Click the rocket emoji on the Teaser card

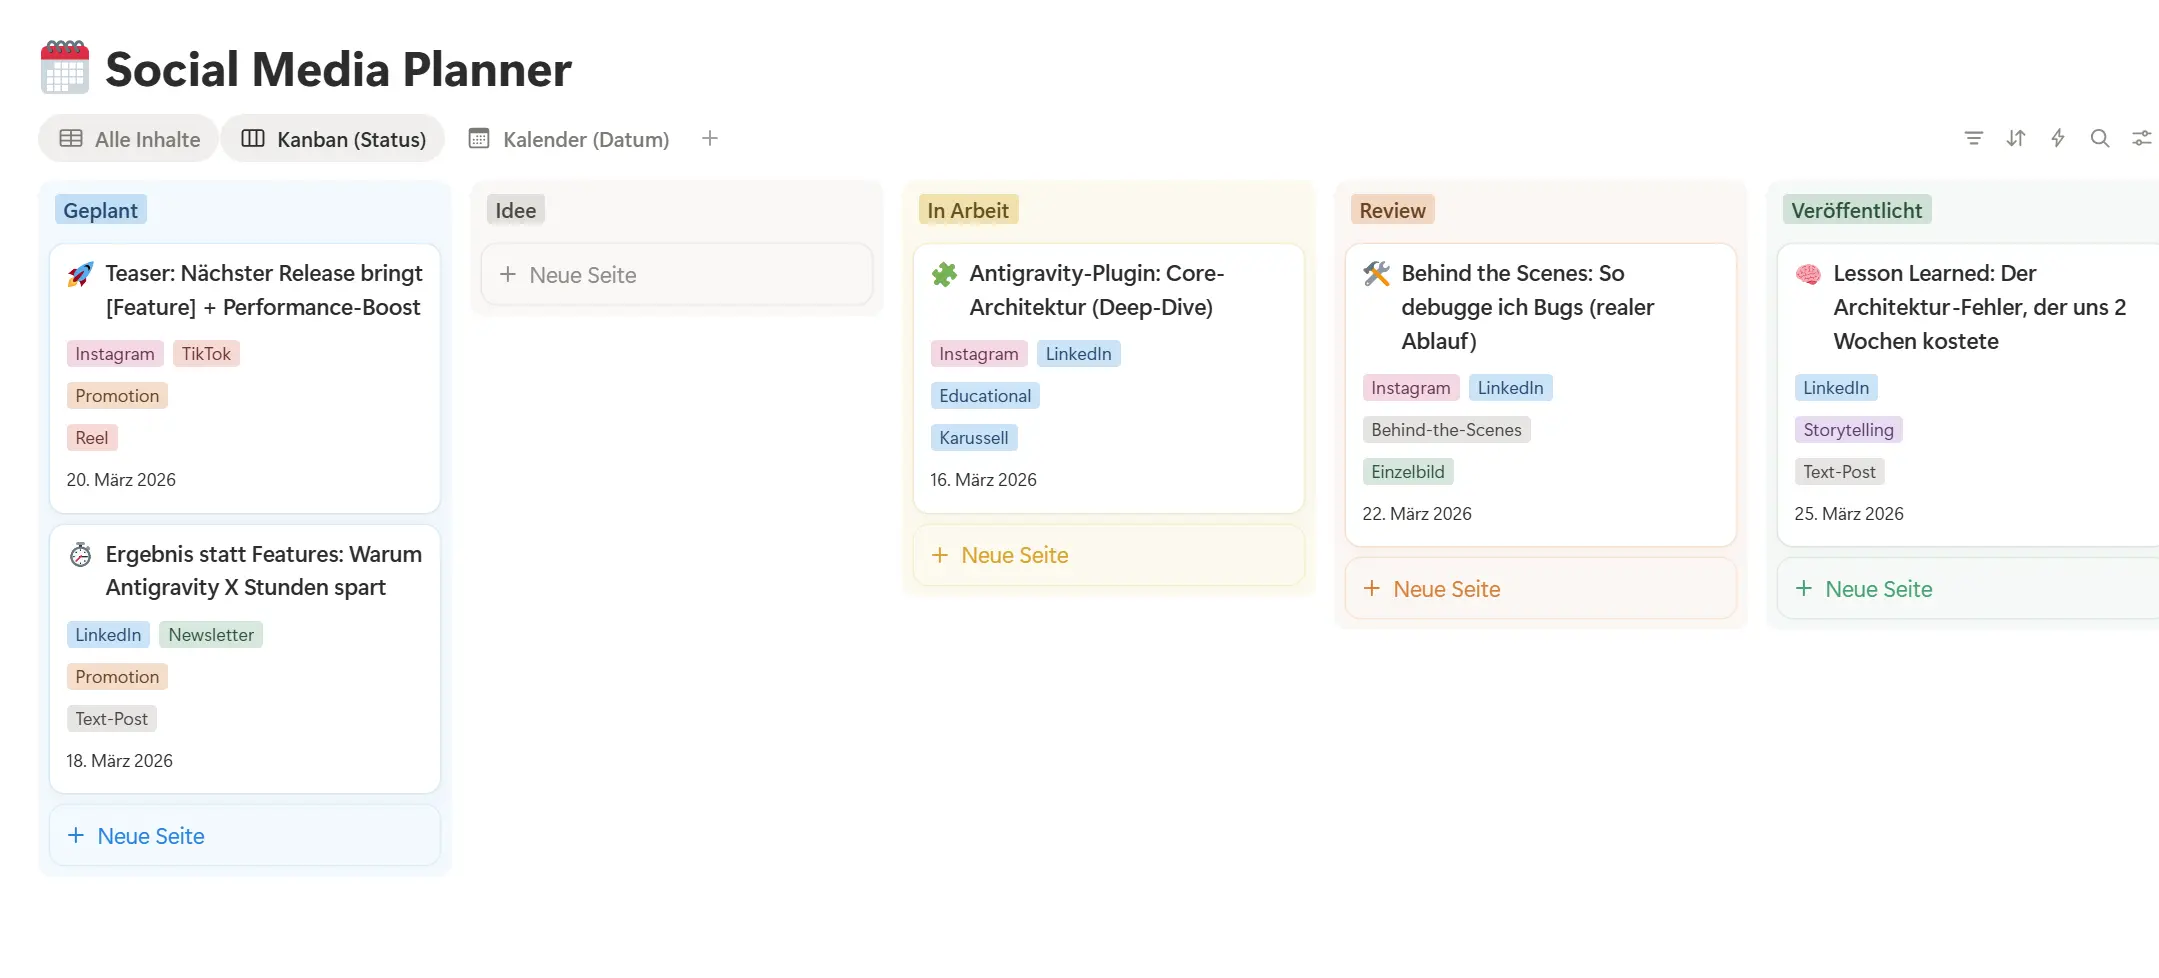click(81, 273)
